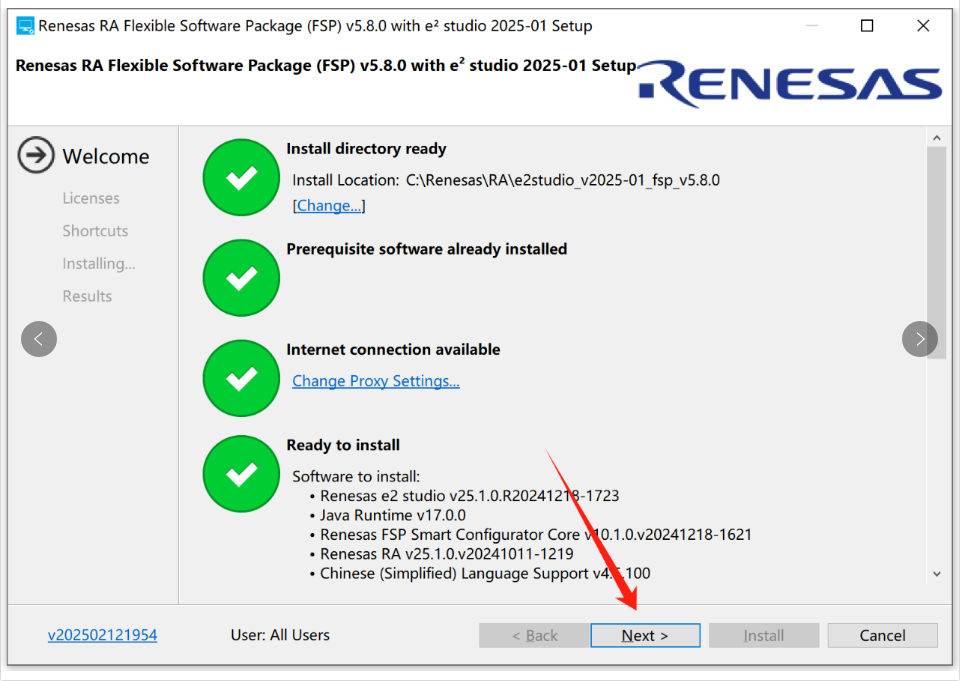Viewport: 960px width, 681px height.
Task: Click the right round carousel arrow
Action: [920, 339]
